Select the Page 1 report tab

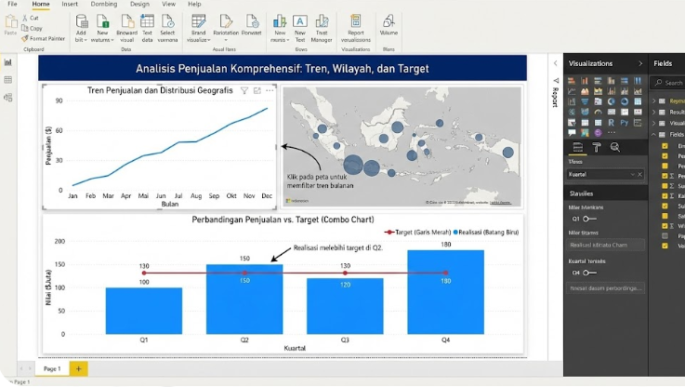coord(52,369)
